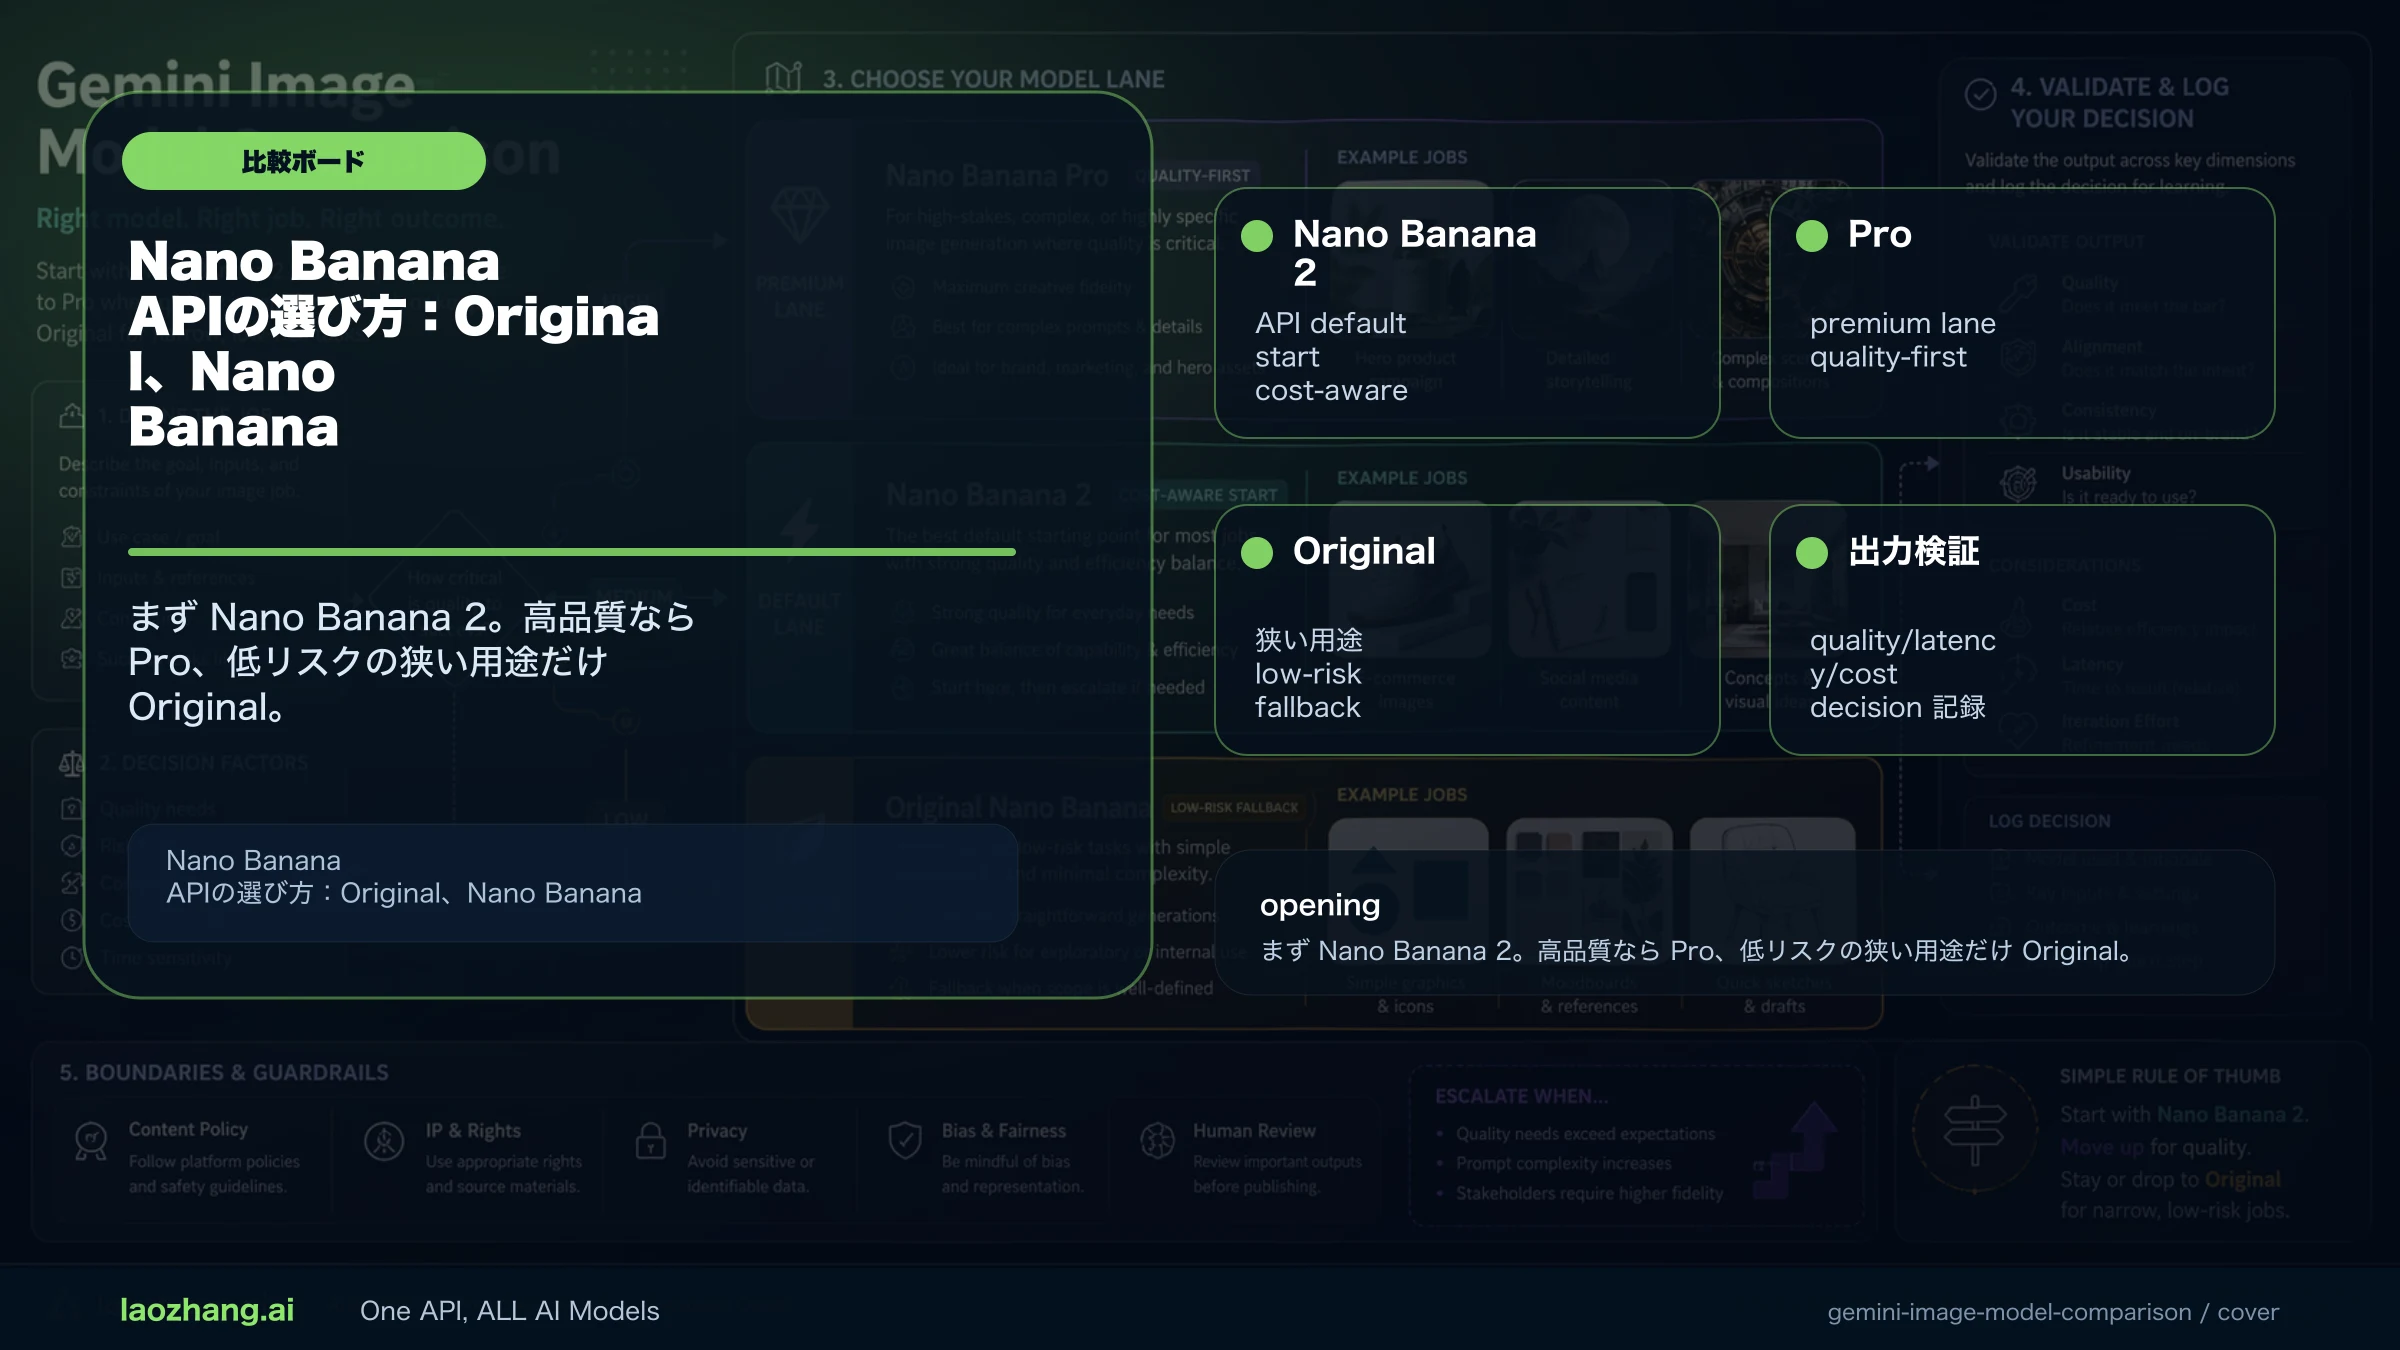Select the Nano Banana 2 card

(x=1467, y=313)
